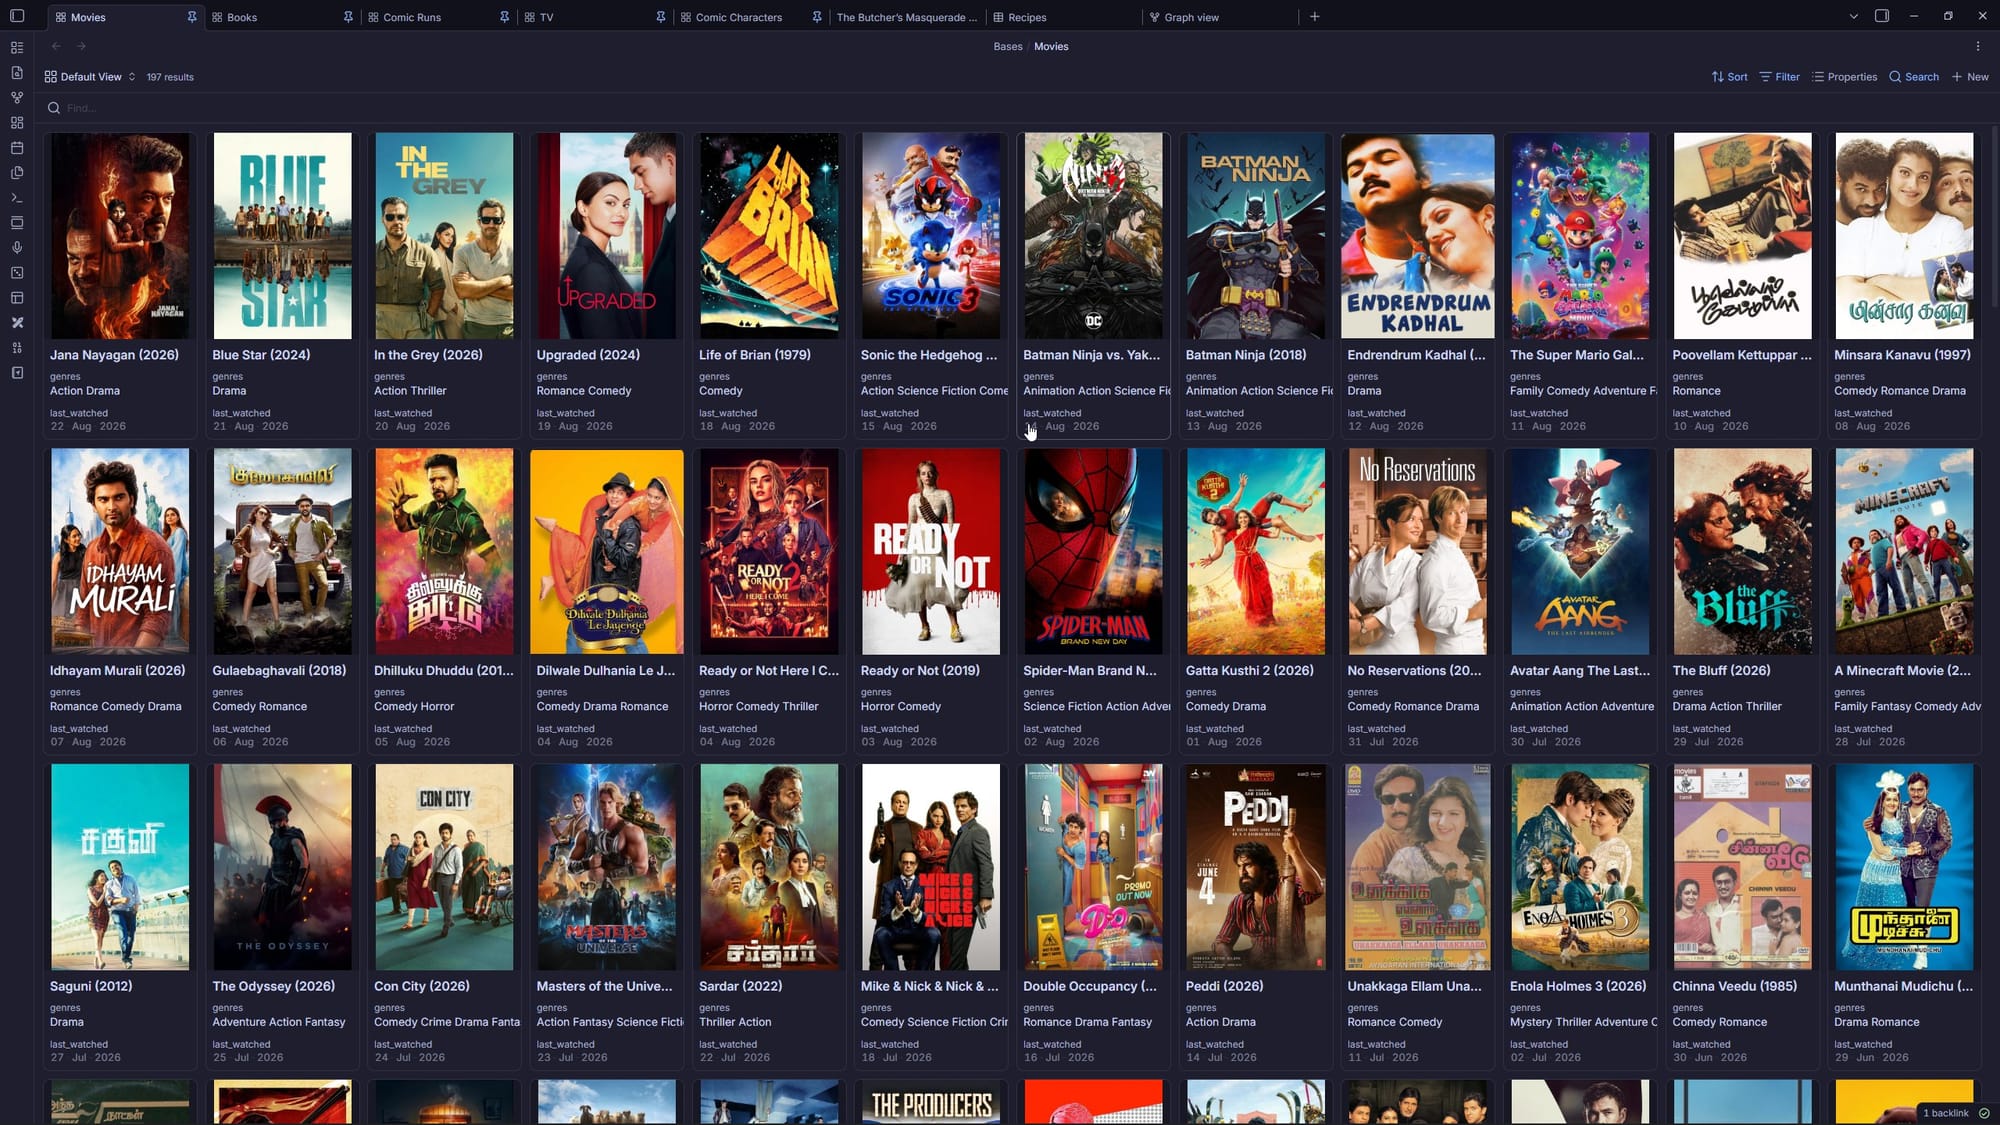Open the Life of Brian poster
This screenshot has width=2000, height=1125.
(769, 236)
